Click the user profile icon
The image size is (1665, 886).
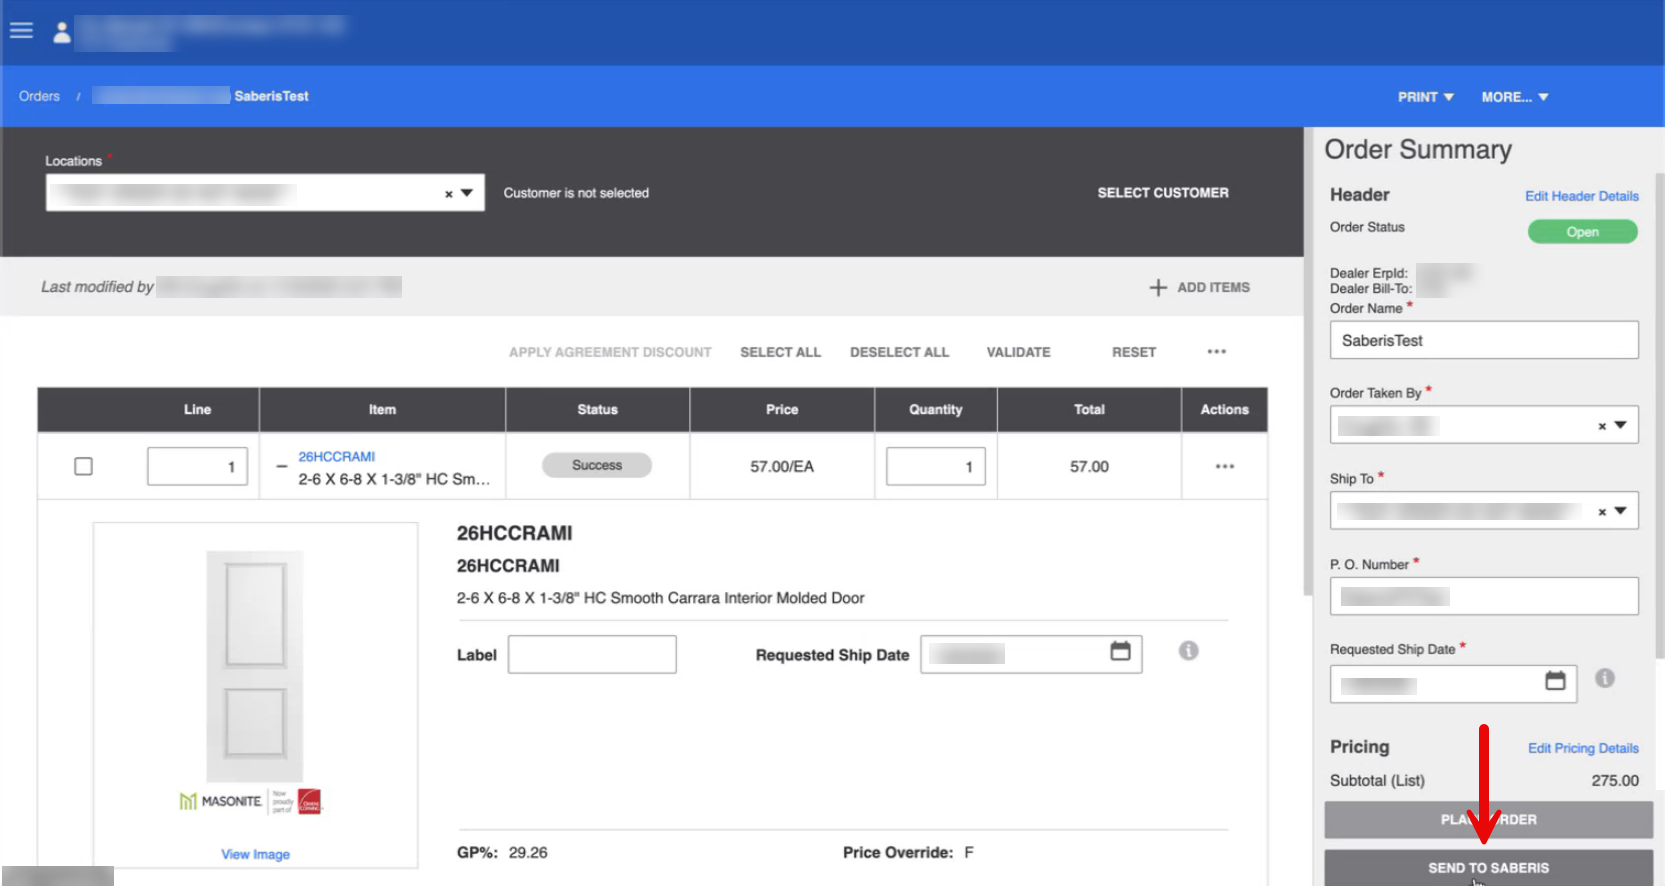point(62,32)
